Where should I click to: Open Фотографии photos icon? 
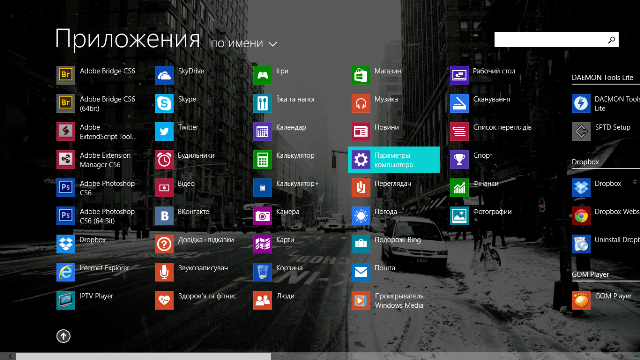[x=459, y=216]
